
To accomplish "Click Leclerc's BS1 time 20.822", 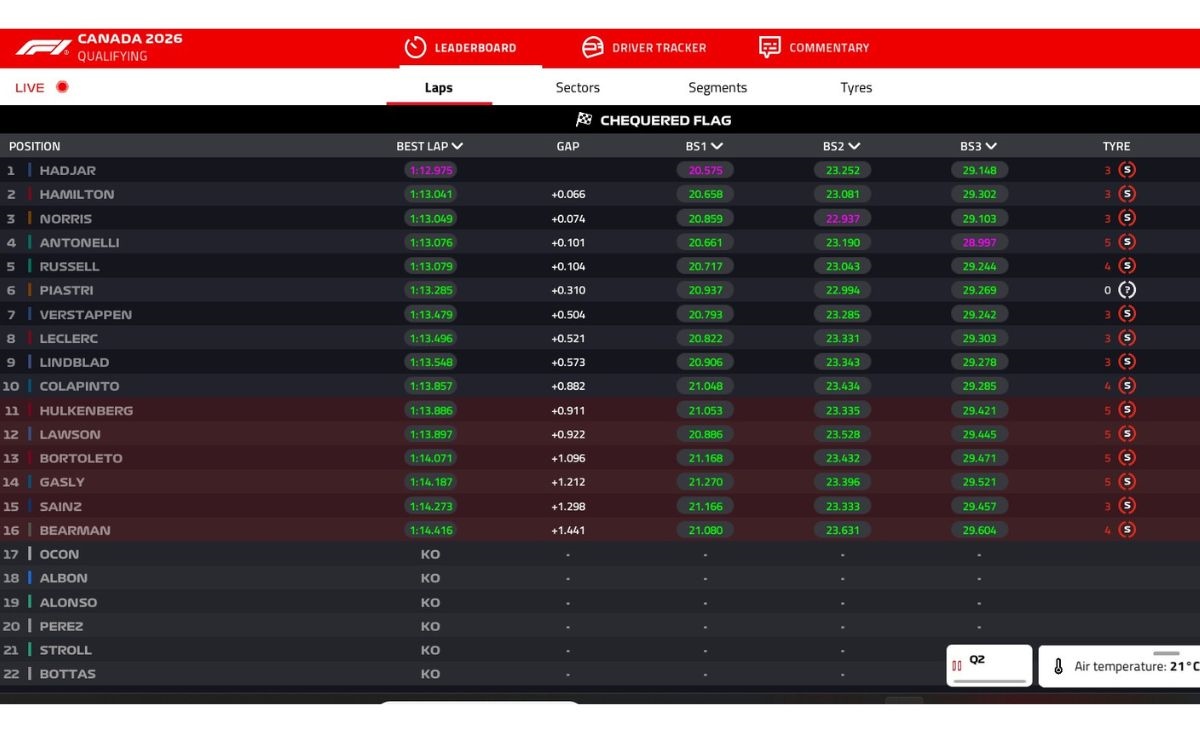I will (x=705, y=338).
